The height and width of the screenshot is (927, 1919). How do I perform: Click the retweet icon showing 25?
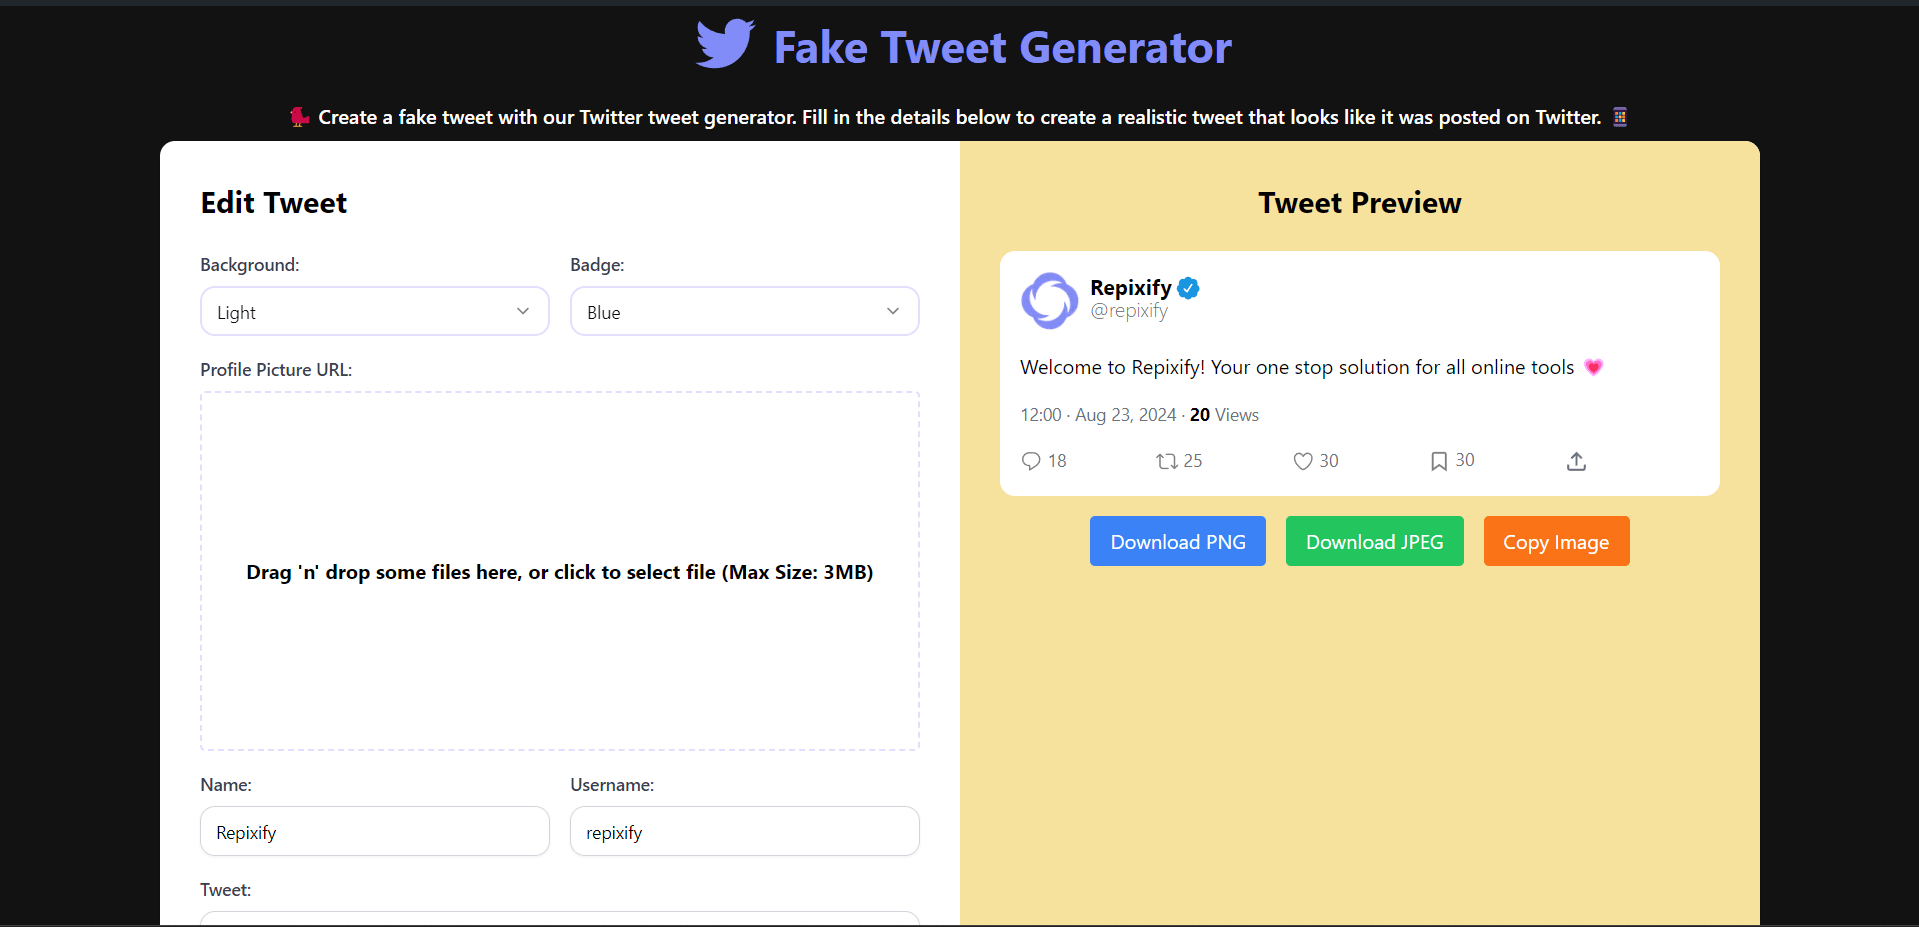(1165, 461)
